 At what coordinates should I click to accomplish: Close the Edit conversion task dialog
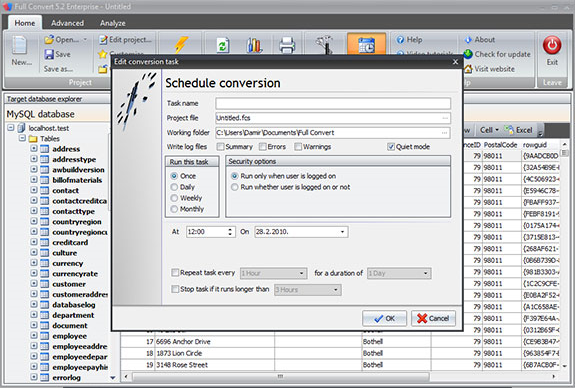point(455,62)
